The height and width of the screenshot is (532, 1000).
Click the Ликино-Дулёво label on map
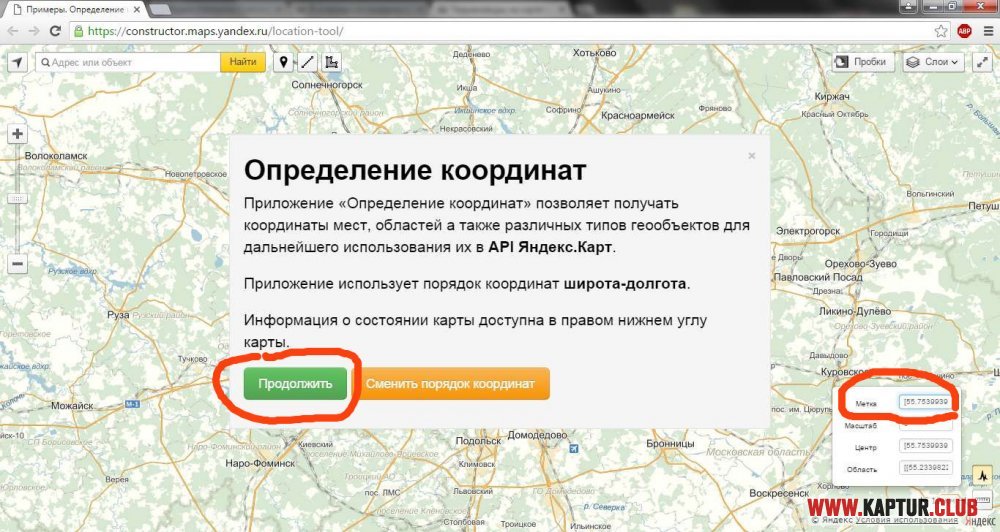(x=855, y=311)
